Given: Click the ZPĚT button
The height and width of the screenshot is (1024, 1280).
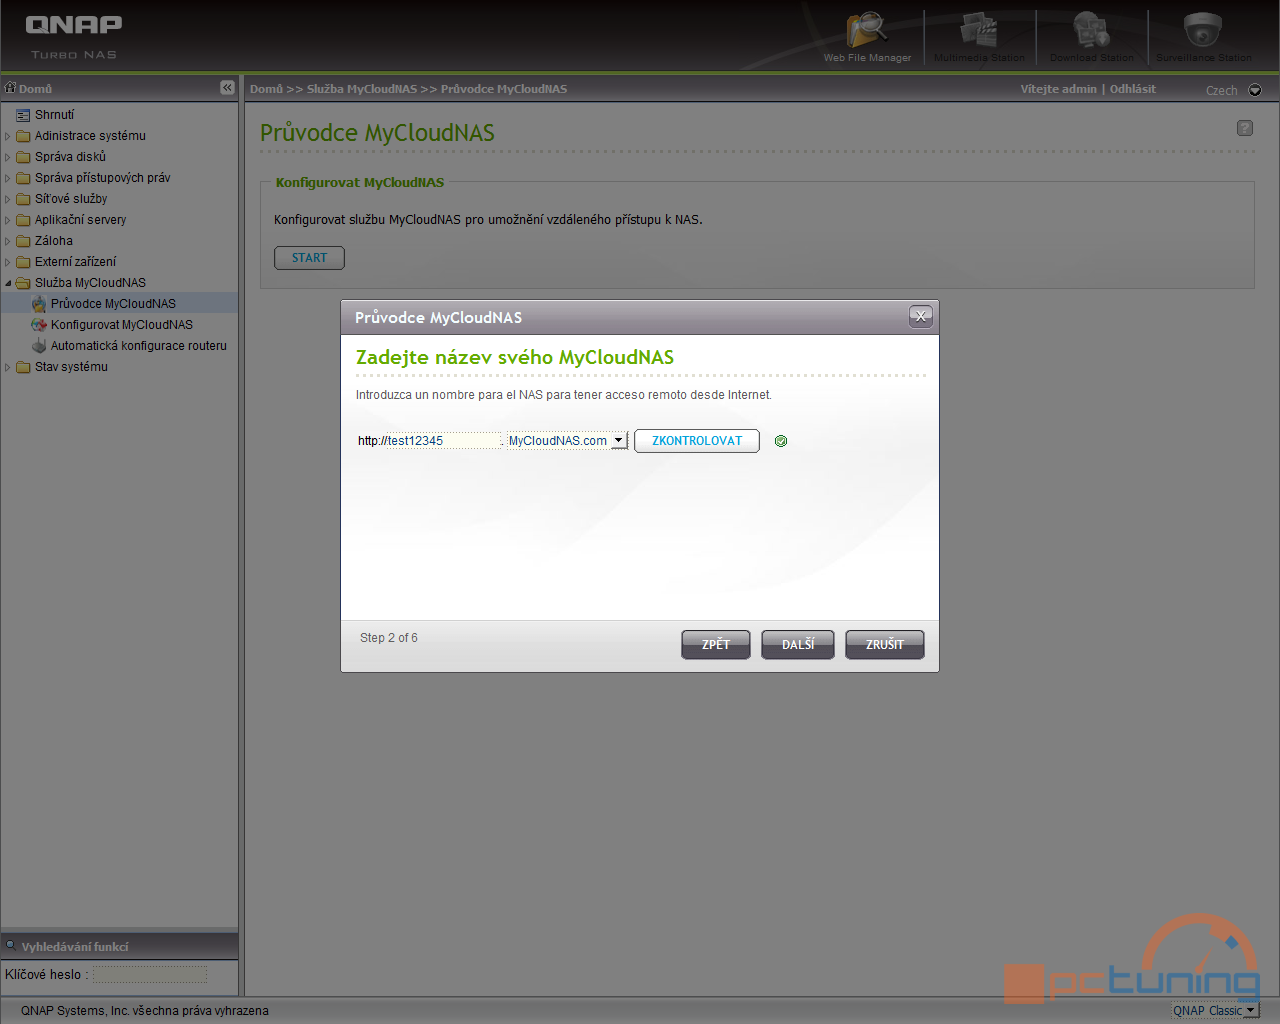Looking at the screenshot, I should click(716, 645).
